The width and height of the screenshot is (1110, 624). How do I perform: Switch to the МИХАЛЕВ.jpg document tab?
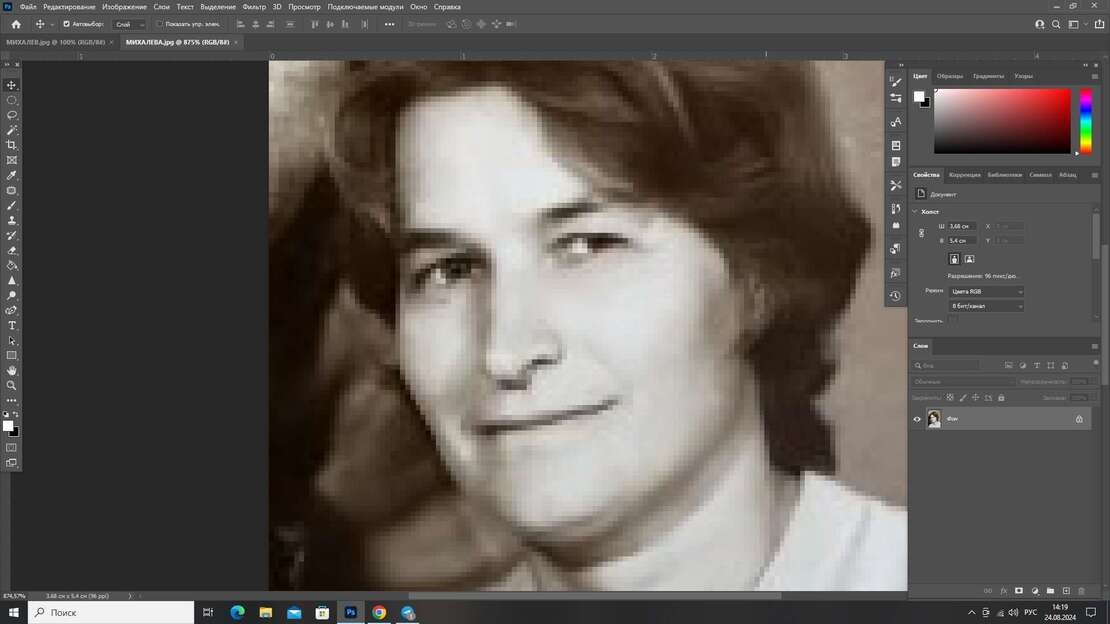[55, 42]
